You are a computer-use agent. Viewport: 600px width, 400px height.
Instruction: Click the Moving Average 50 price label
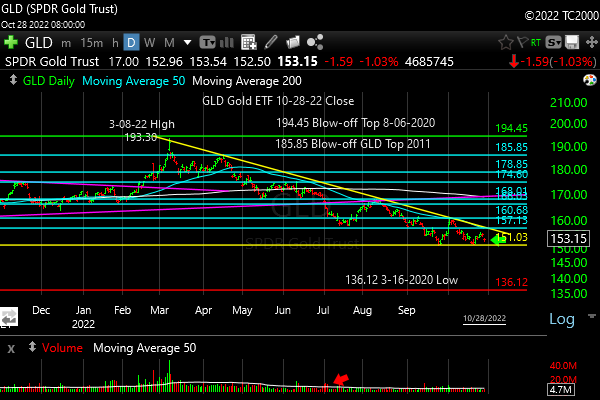click(133, 81)
